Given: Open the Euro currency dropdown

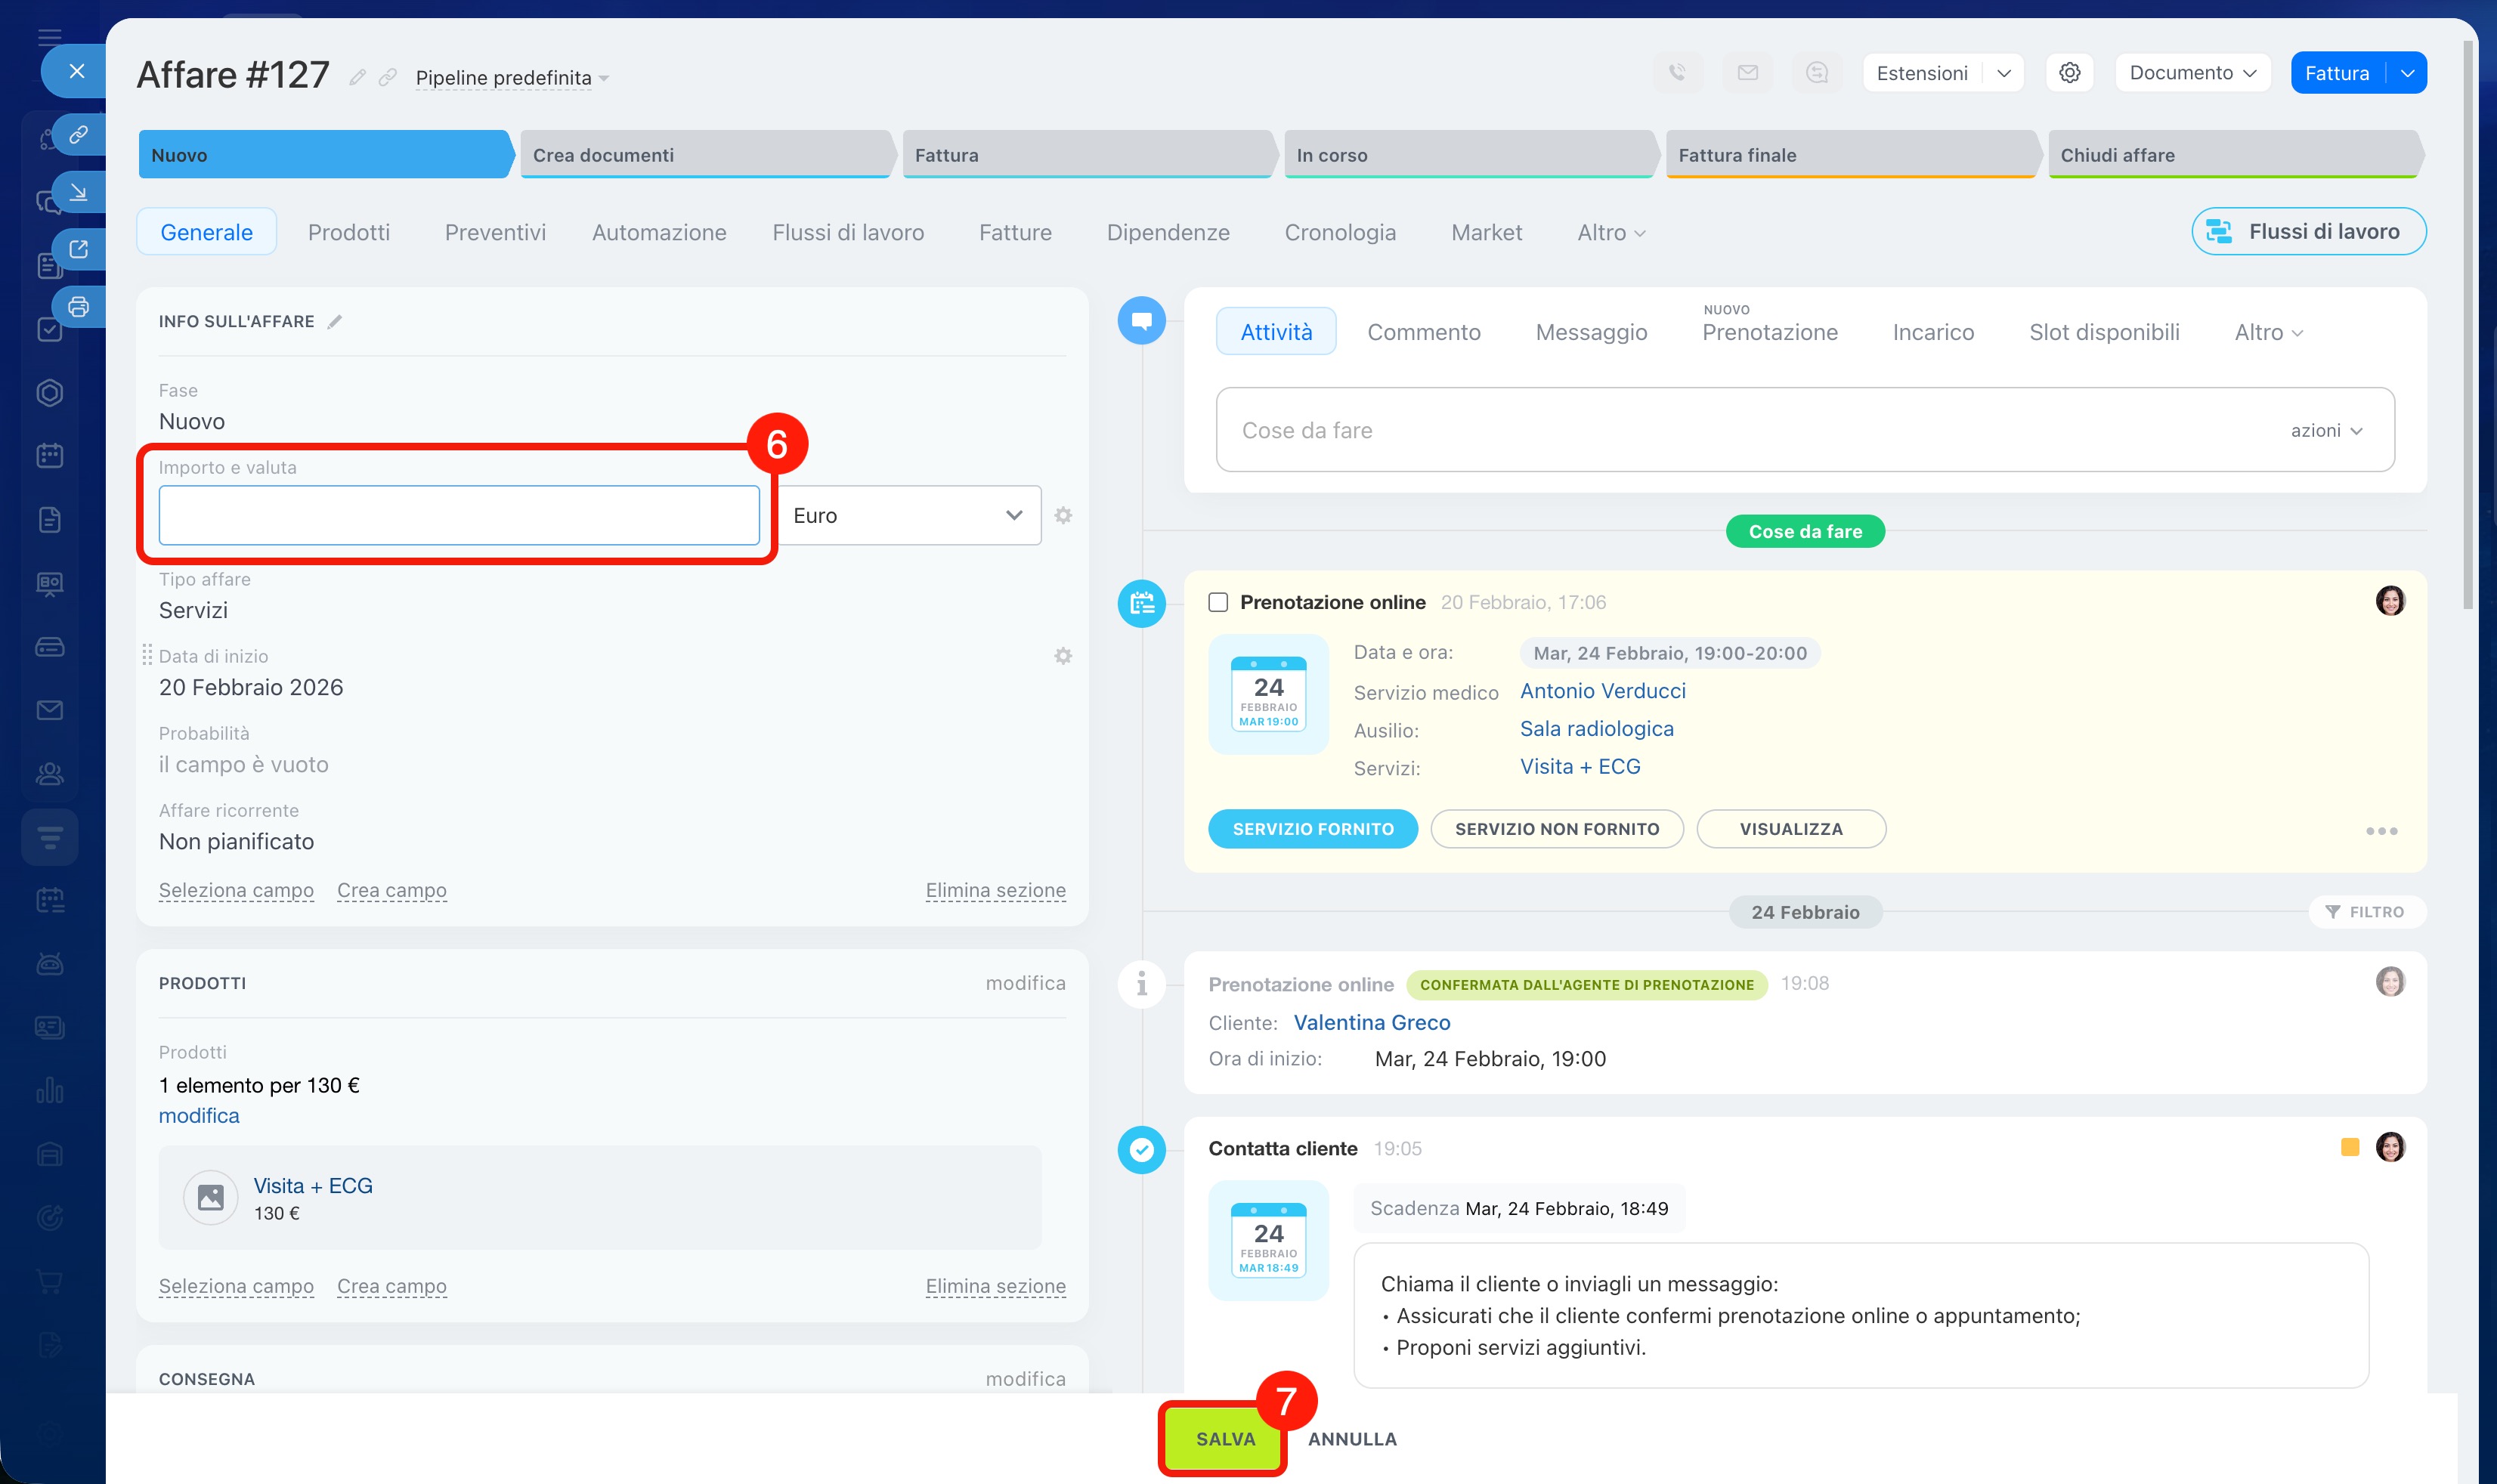Looking at the screenshot, I should [x=908, y=515].
